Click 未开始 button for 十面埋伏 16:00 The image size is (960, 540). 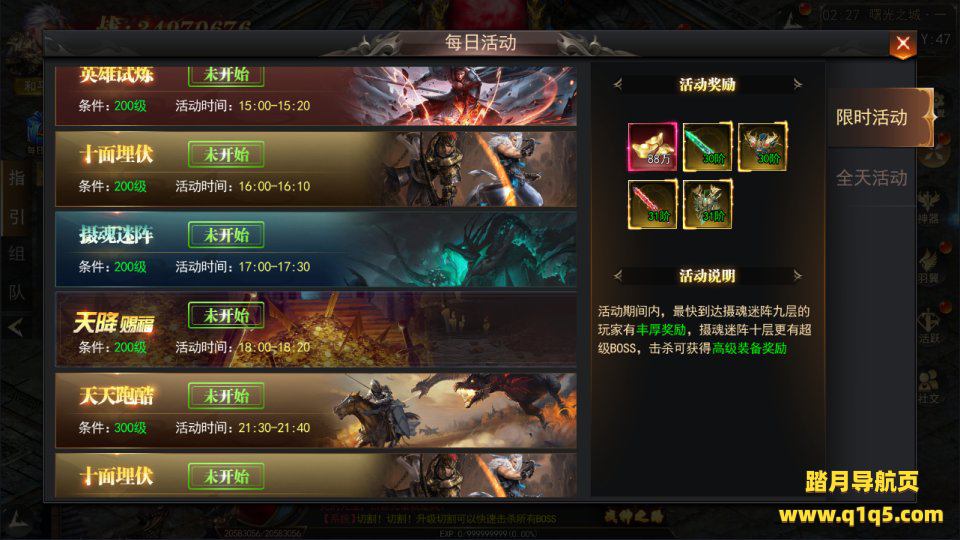point(227,154)
